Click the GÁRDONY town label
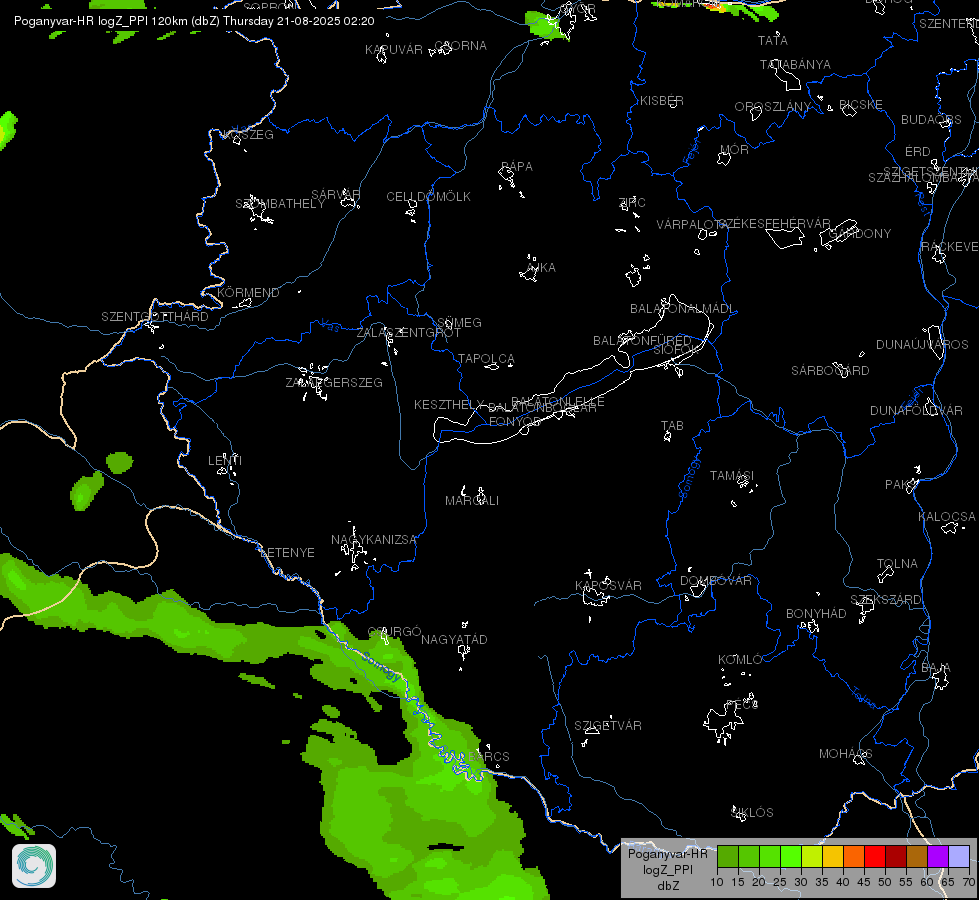This screenshot has height=900, width=979. coord(860,234)
